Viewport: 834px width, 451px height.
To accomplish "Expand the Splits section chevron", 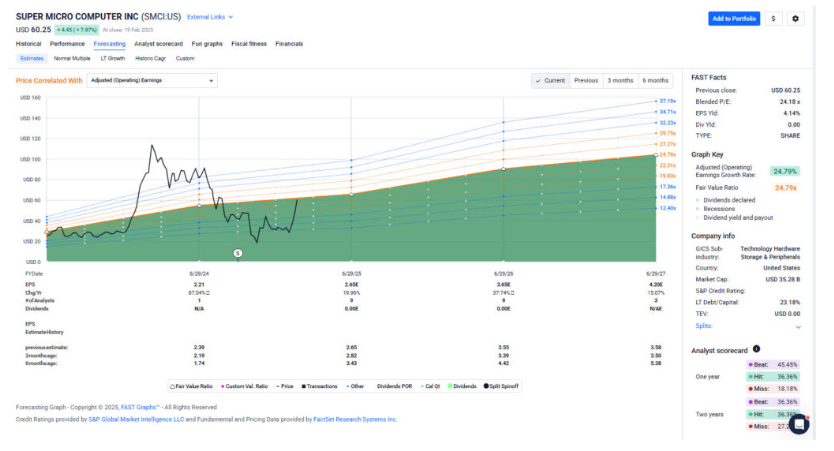I will (798, 327).
